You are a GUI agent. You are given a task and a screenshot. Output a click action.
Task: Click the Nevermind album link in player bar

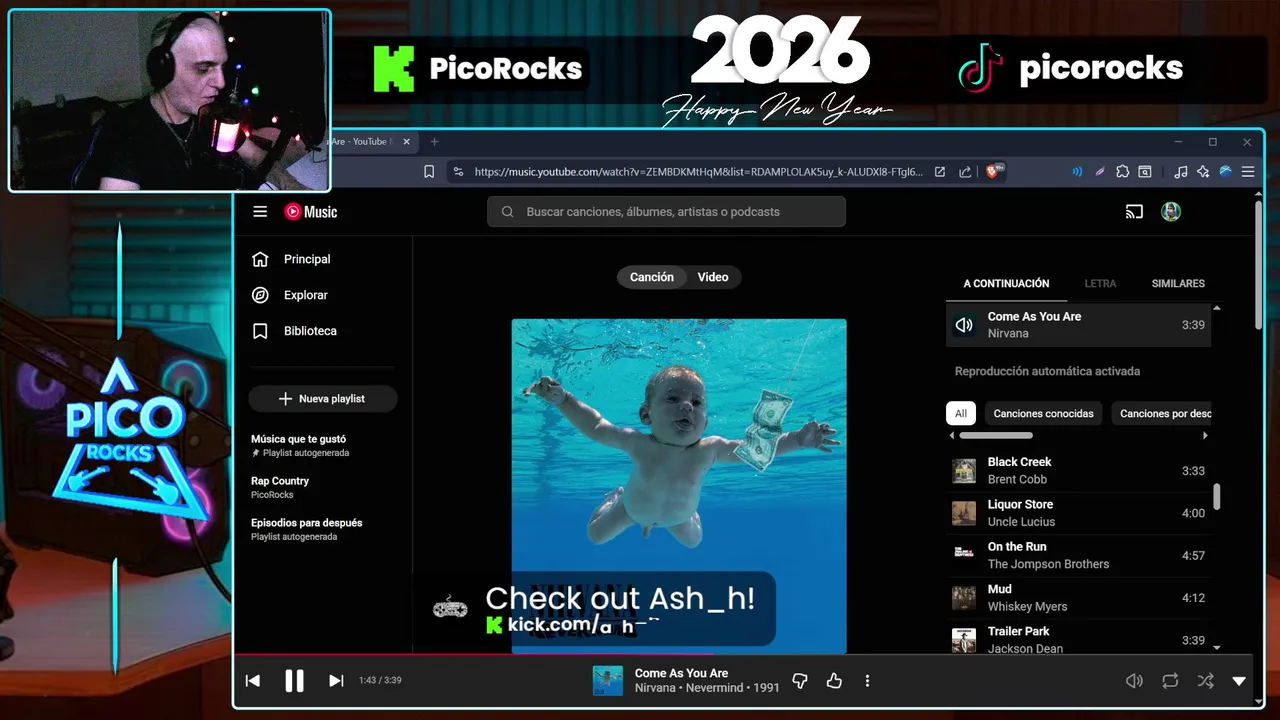pyautogui.click(x=715, y=688)
